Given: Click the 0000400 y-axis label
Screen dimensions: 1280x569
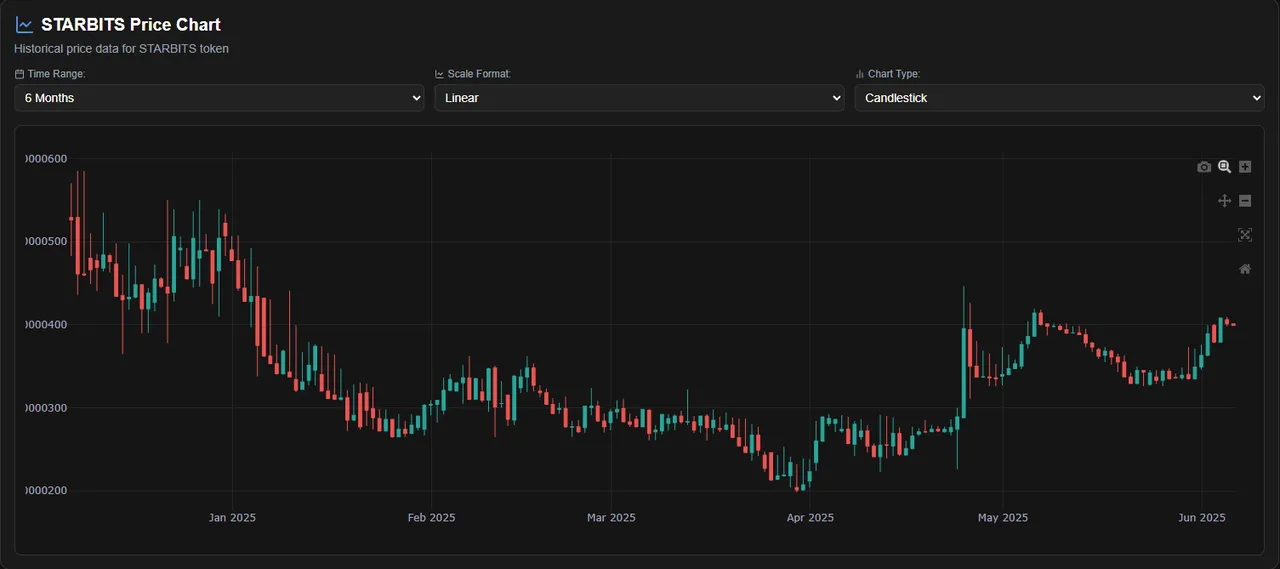Looking at the screenshot, I should click(x=46, y=324).
